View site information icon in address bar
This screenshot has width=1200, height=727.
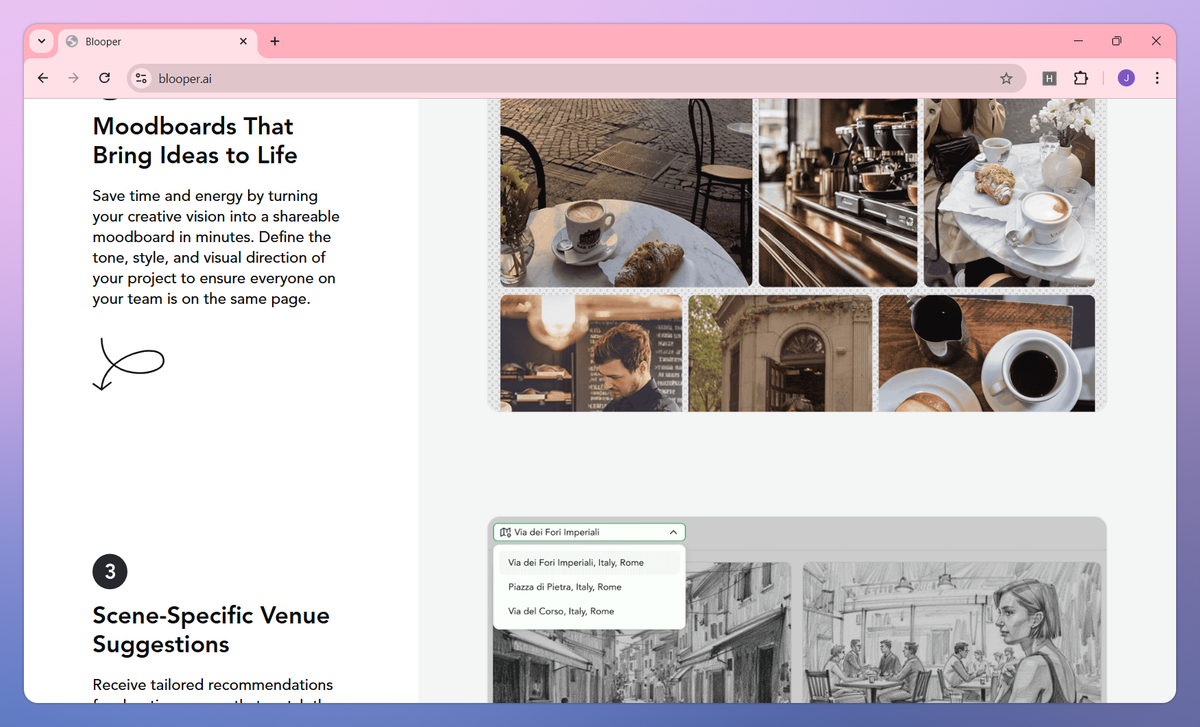141,78
